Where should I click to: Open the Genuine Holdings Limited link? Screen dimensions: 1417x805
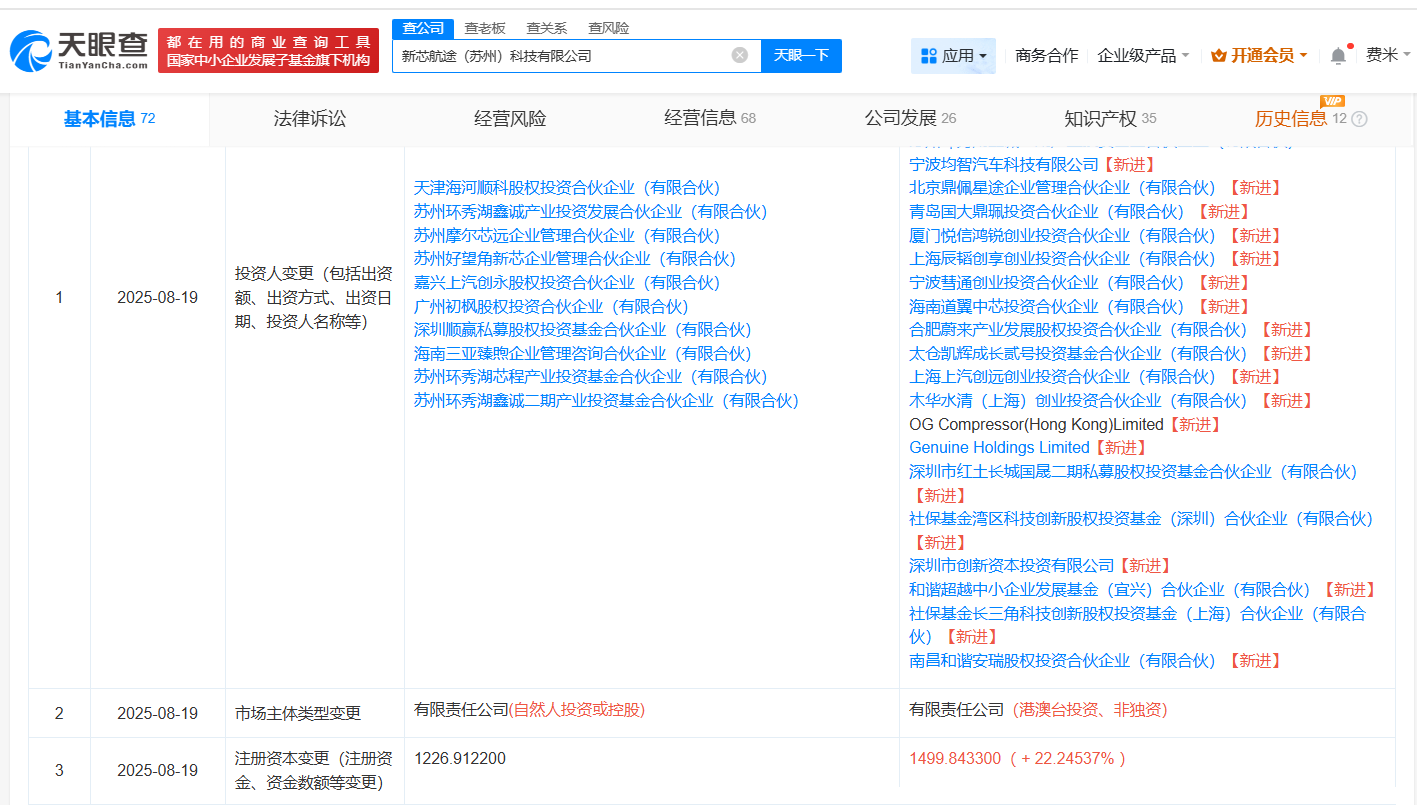pos(998,447)
